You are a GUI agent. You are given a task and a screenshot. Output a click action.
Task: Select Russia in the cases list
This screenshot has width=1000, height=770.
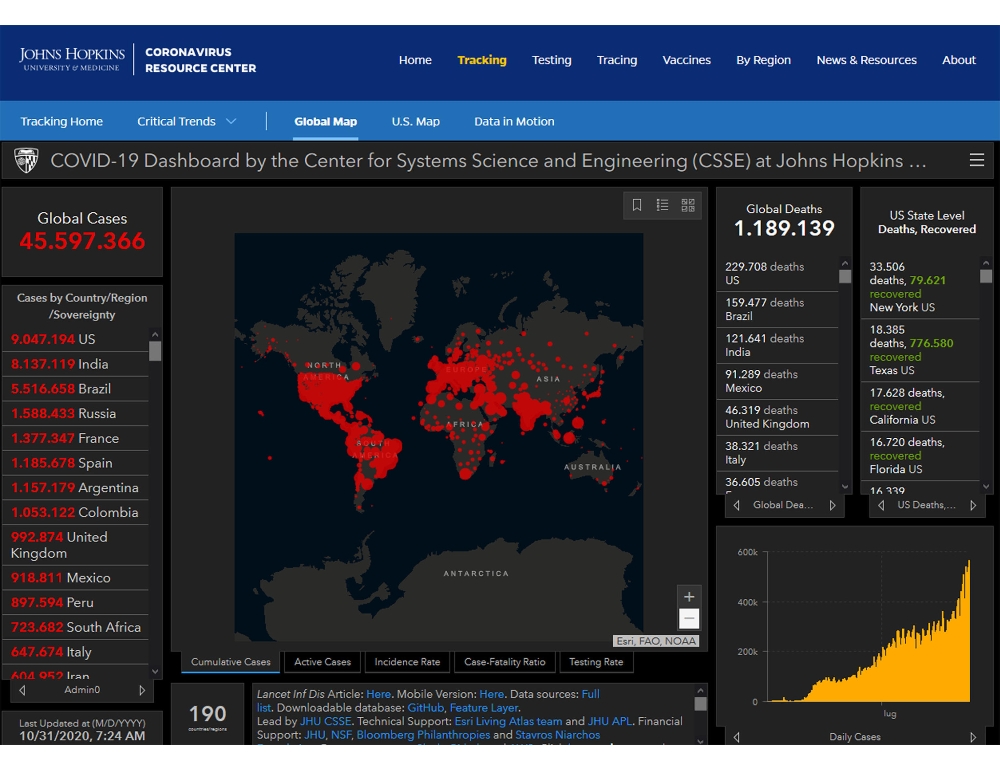[76, 413]
